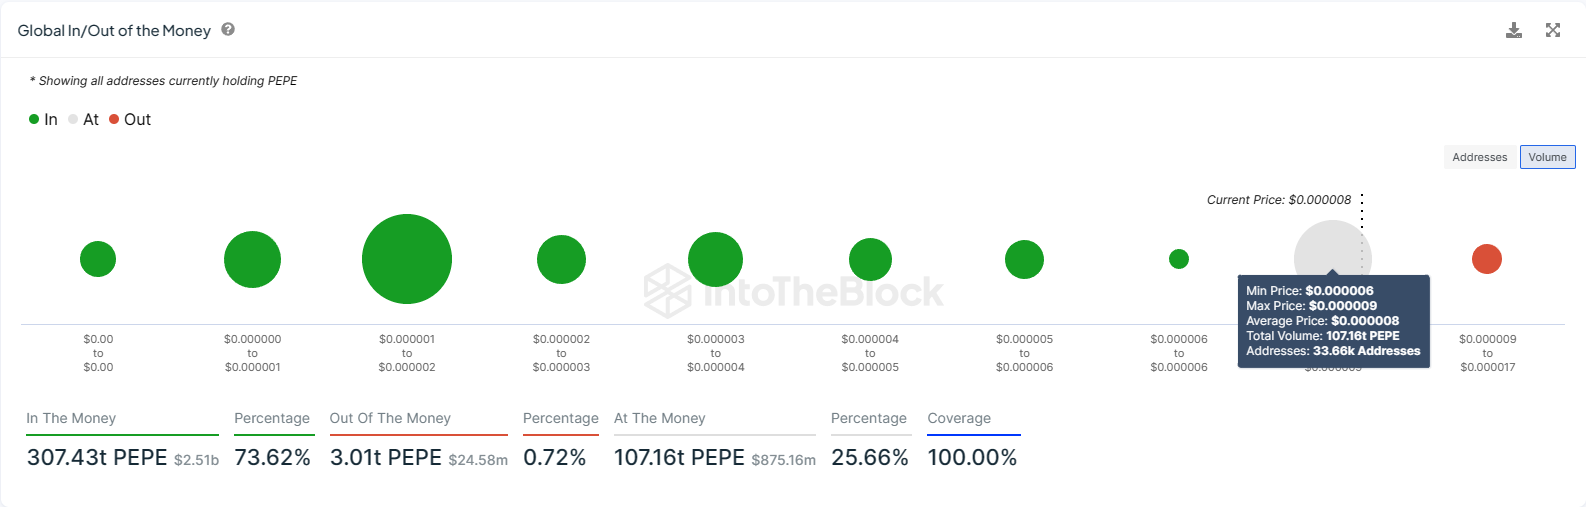
Task: Click bubble above $0.000005 to $0.000006 range
Action: pyautogui.click(x=1024, y=259)
